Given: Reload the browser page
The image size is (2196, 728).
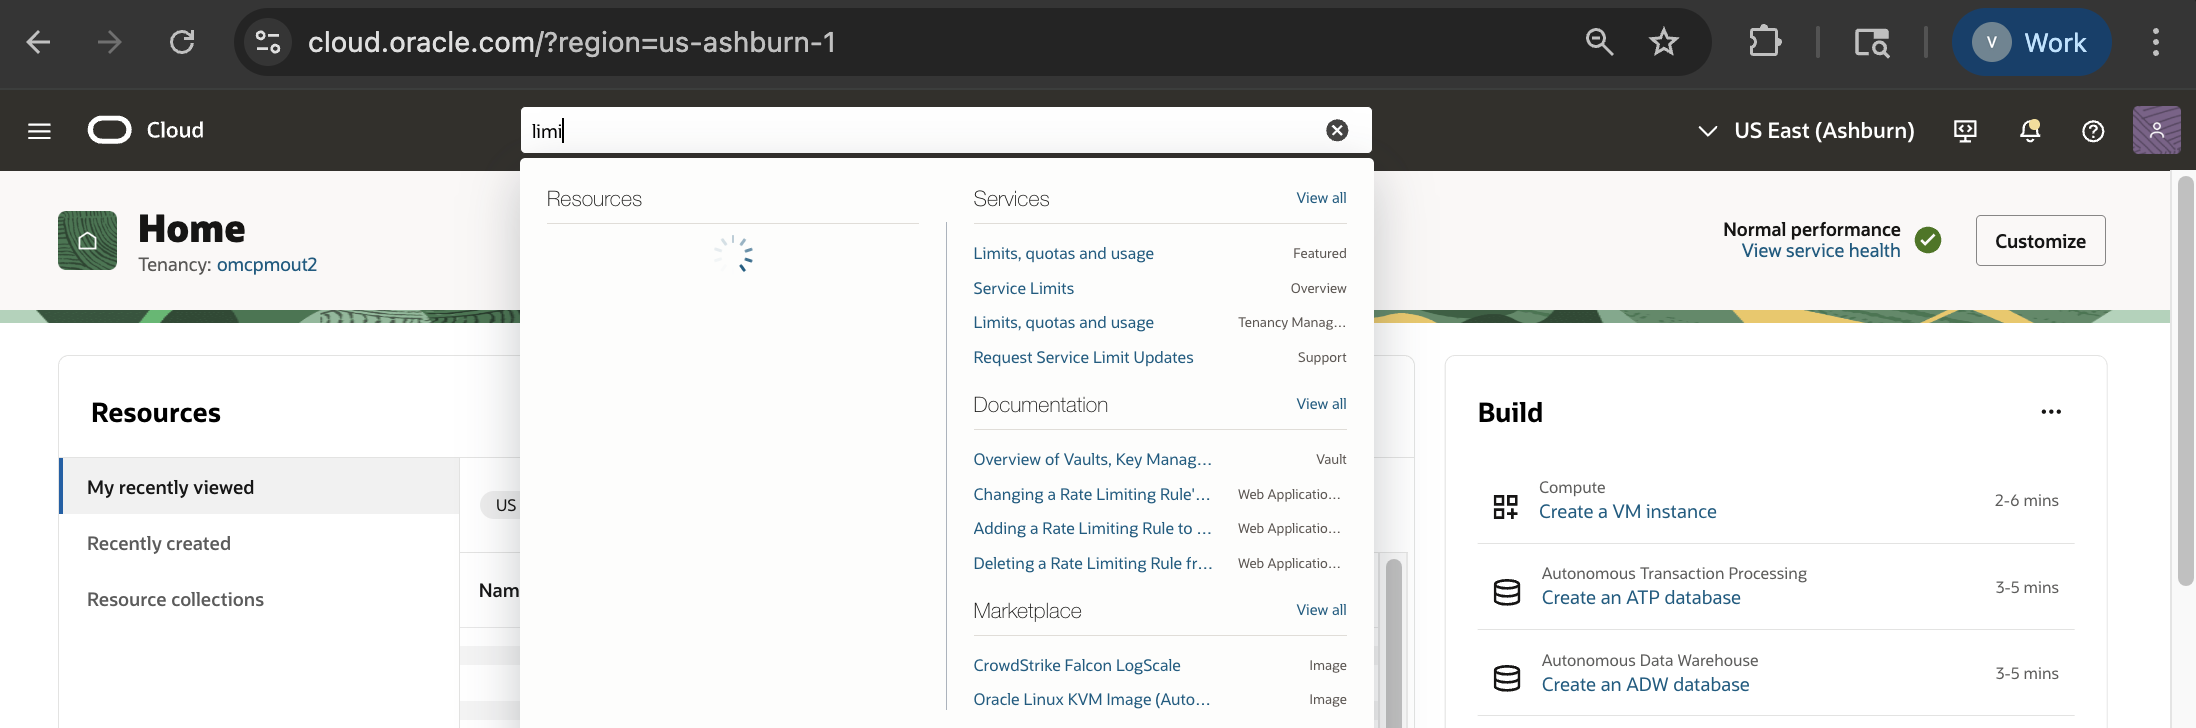Looking at the screenshot, I should [182, 42].
